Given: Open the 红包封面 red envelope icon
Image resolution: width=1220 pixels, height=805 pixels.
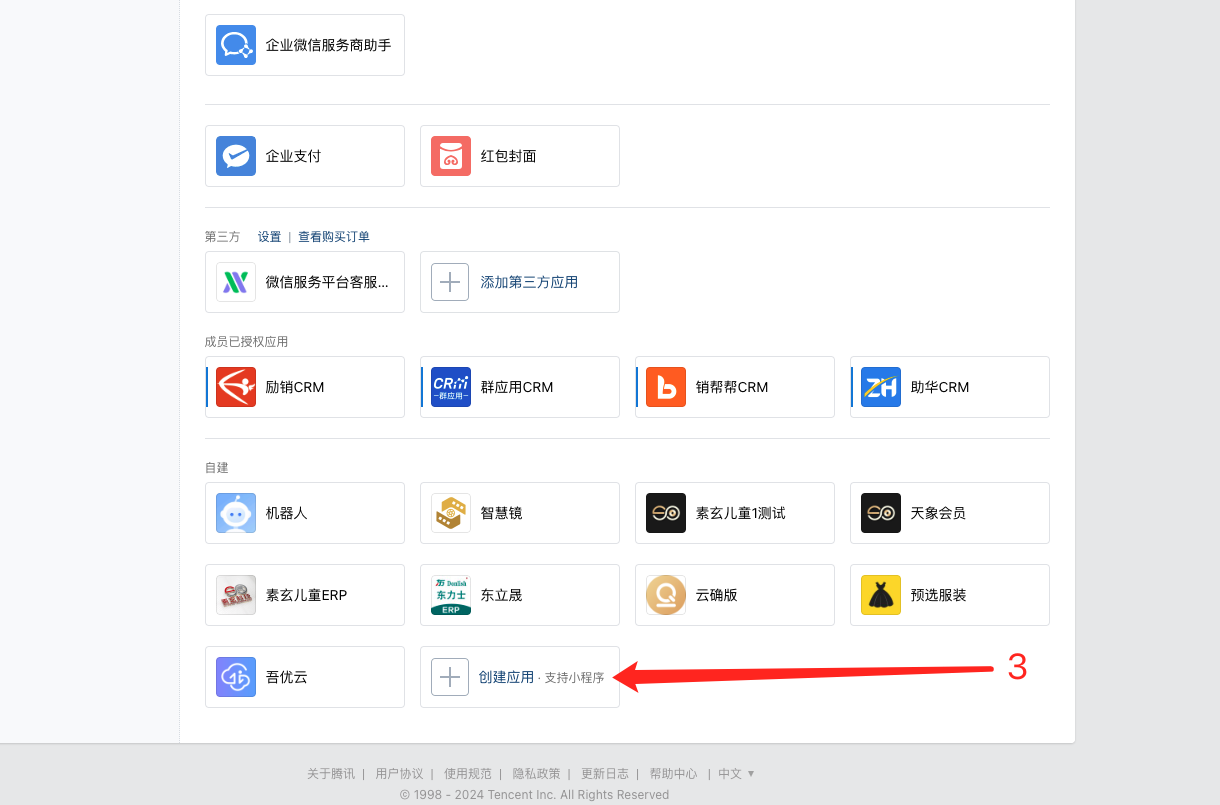Looking at the screenshot, I should 451,156.
